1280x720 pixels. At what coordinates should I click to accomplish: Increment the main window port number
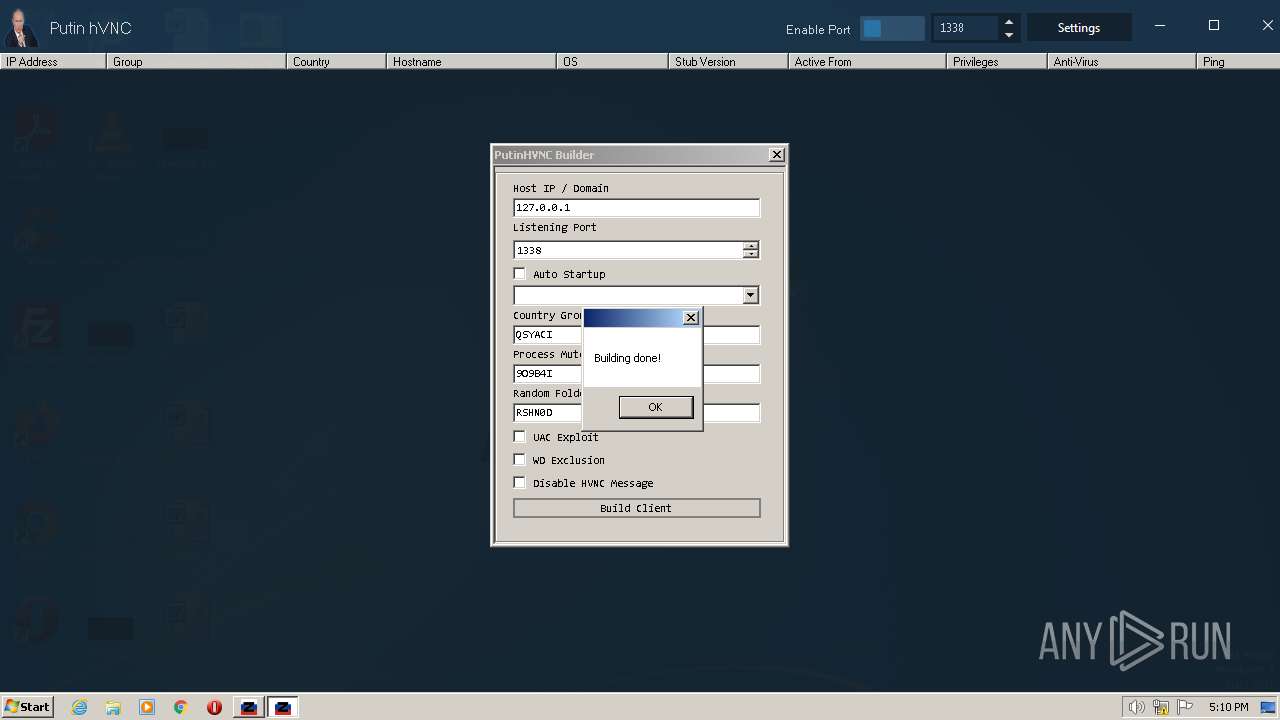1008,22
